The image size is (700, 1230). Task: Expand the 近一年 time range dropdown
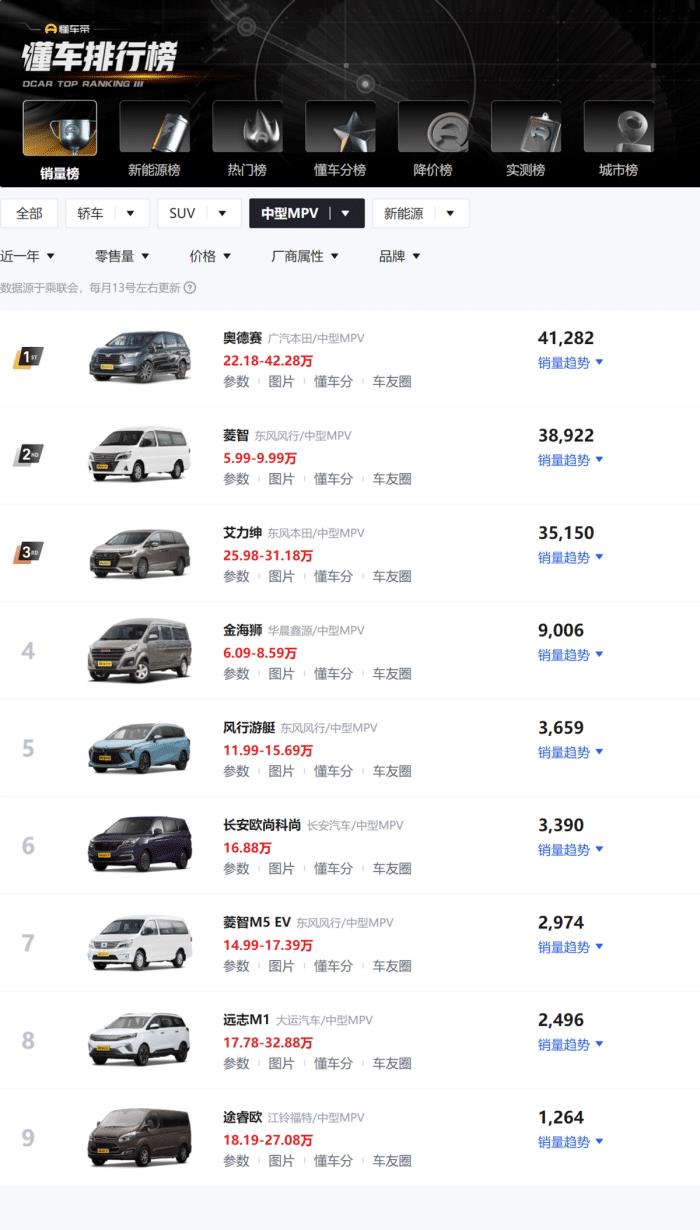pos(28,256)
